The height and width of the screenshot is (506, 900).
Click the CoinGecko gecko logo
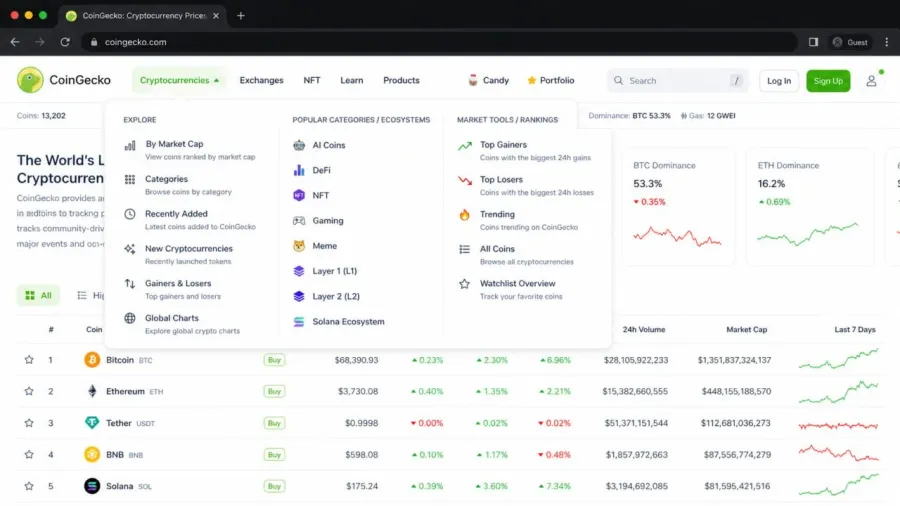point(30,80)
